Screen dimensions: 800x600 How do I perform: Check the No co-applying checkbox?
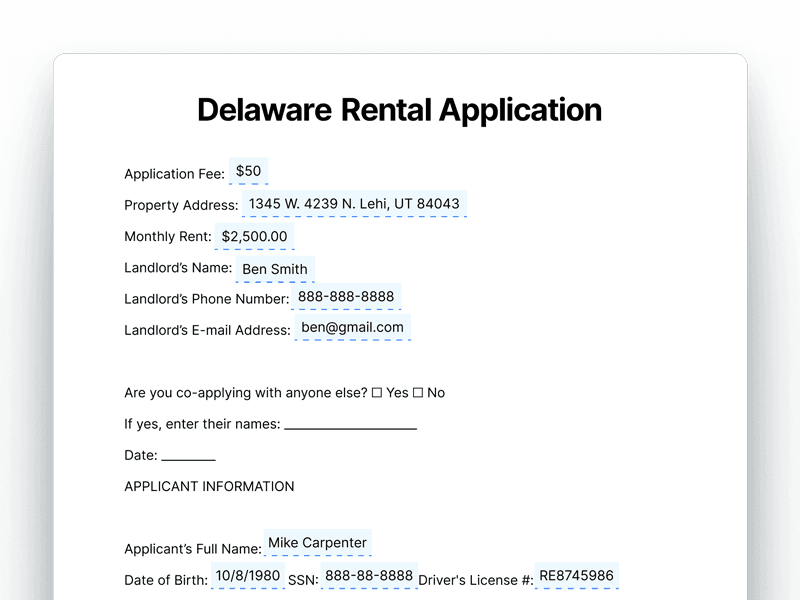pos(418,393)
